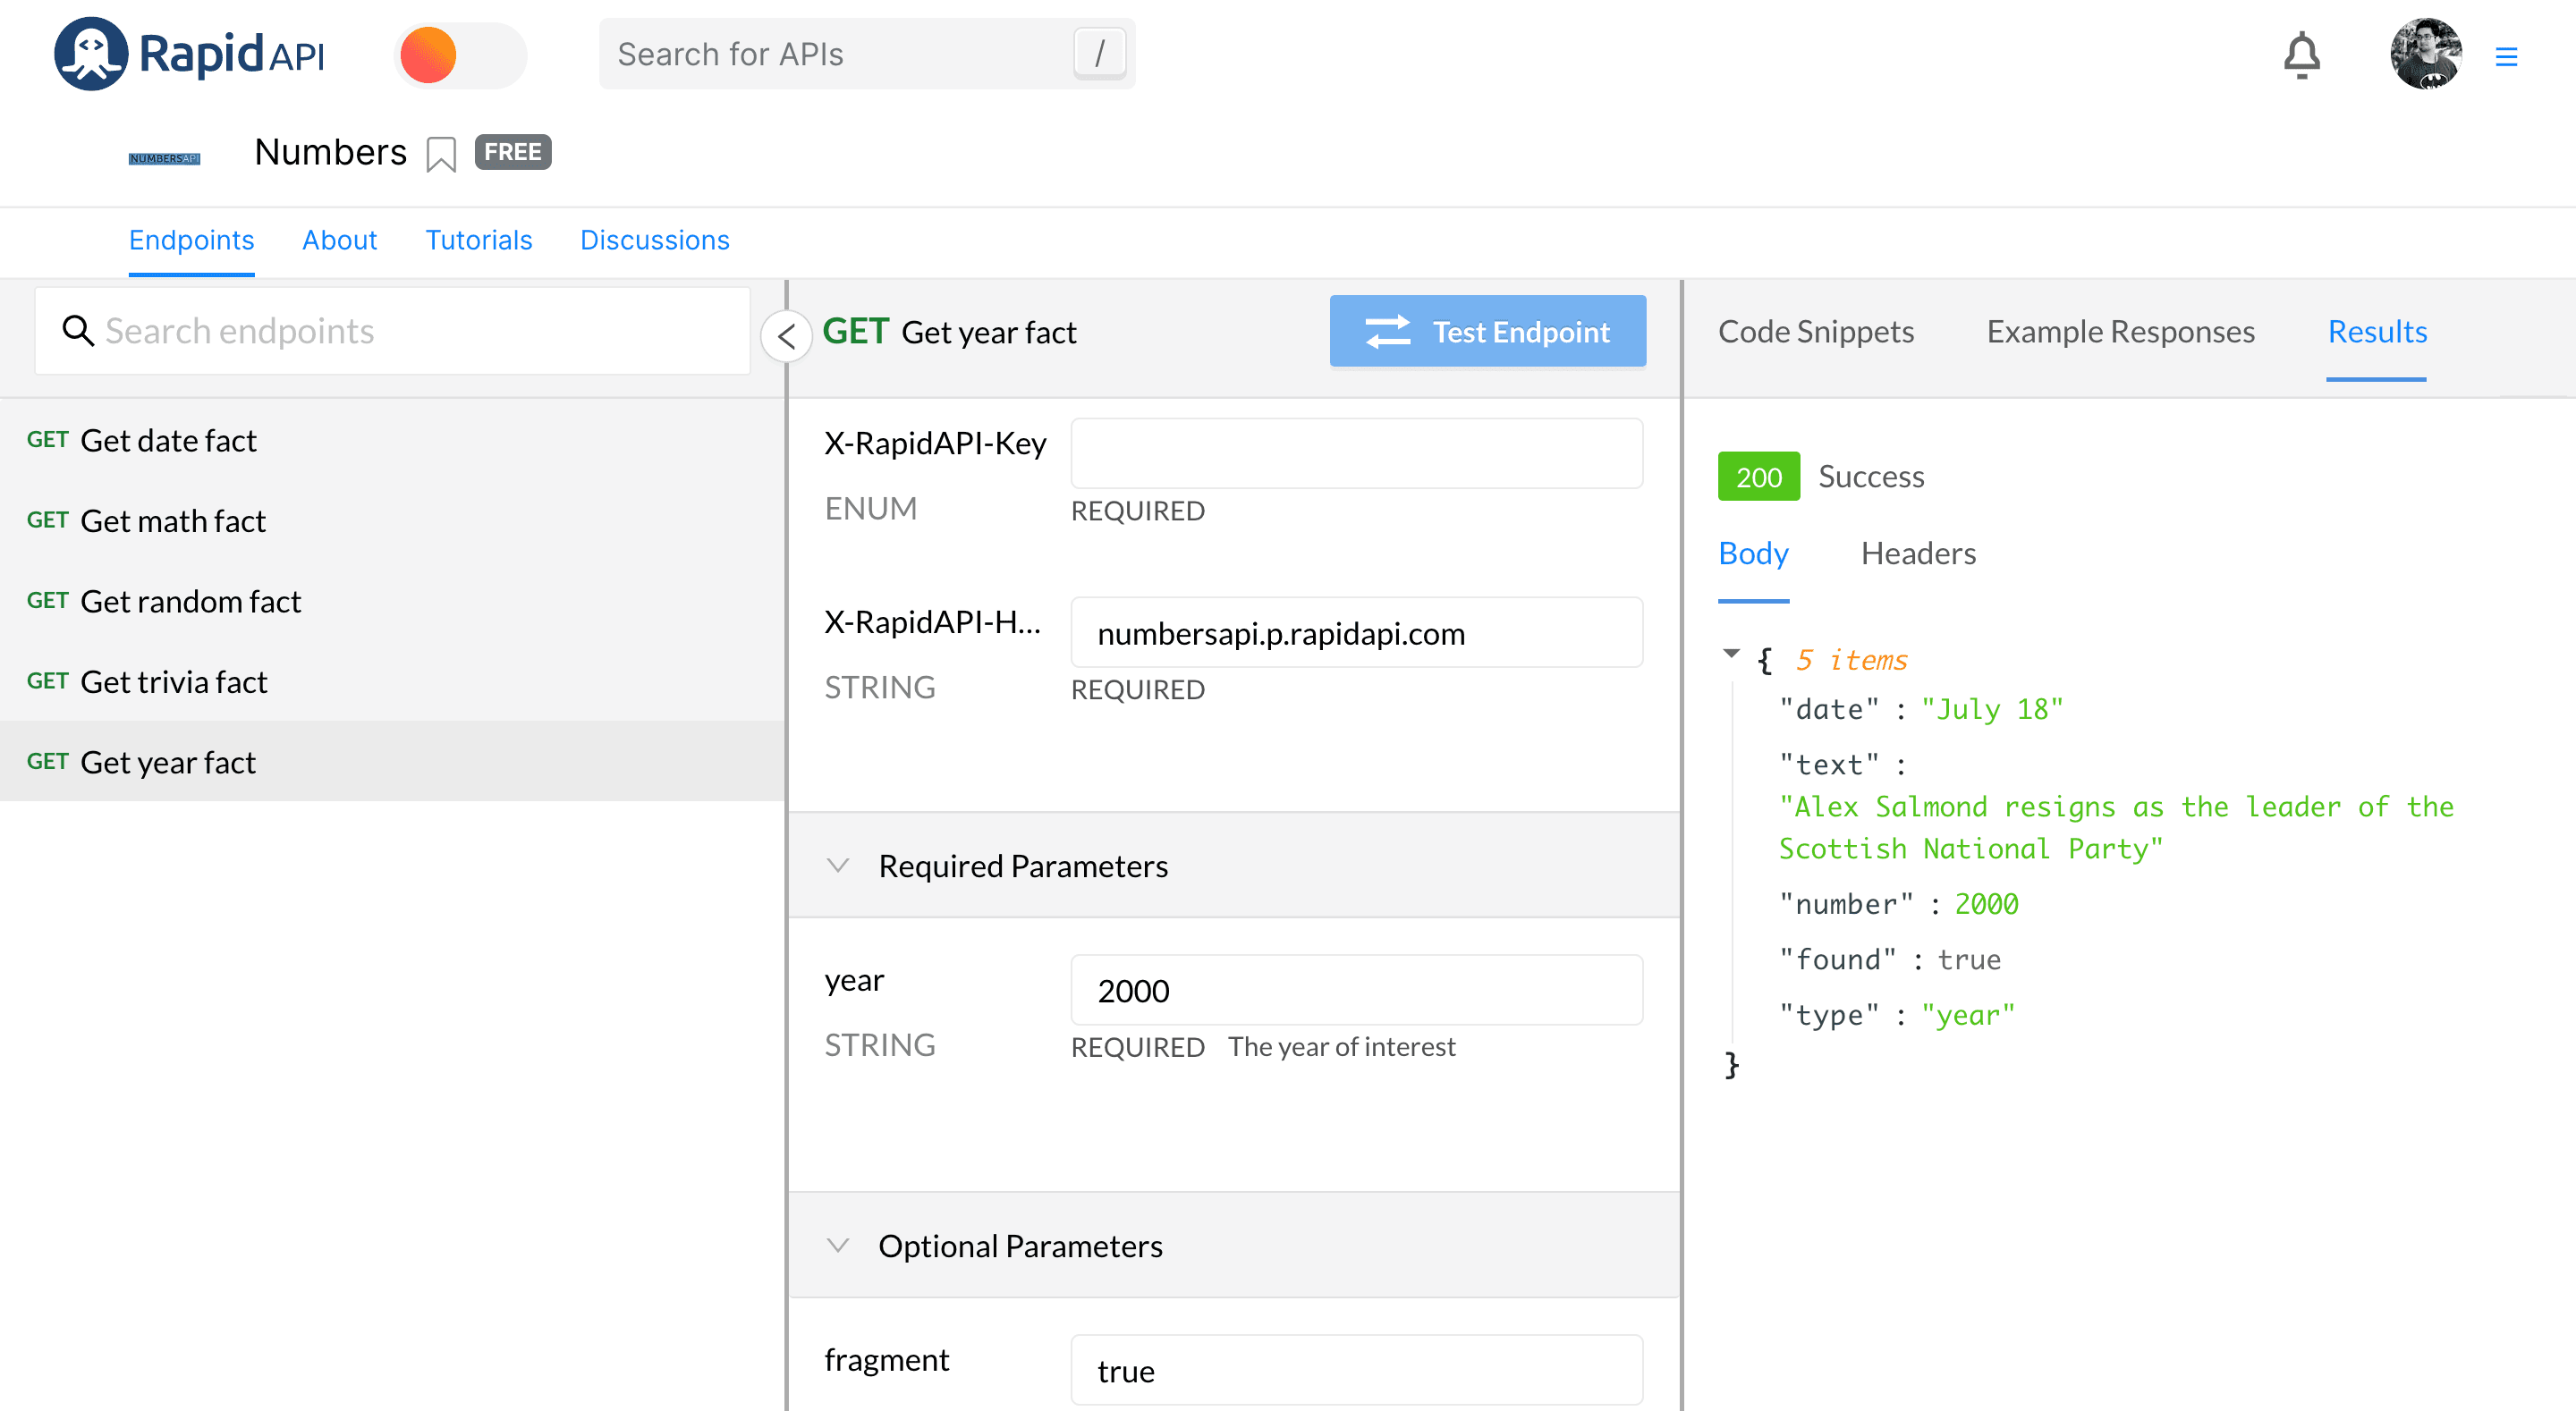Click the number value 2000 in results
The width and height of the screenshot is (2576, 1411).
pyautogui.click(x=1986, y=904)
